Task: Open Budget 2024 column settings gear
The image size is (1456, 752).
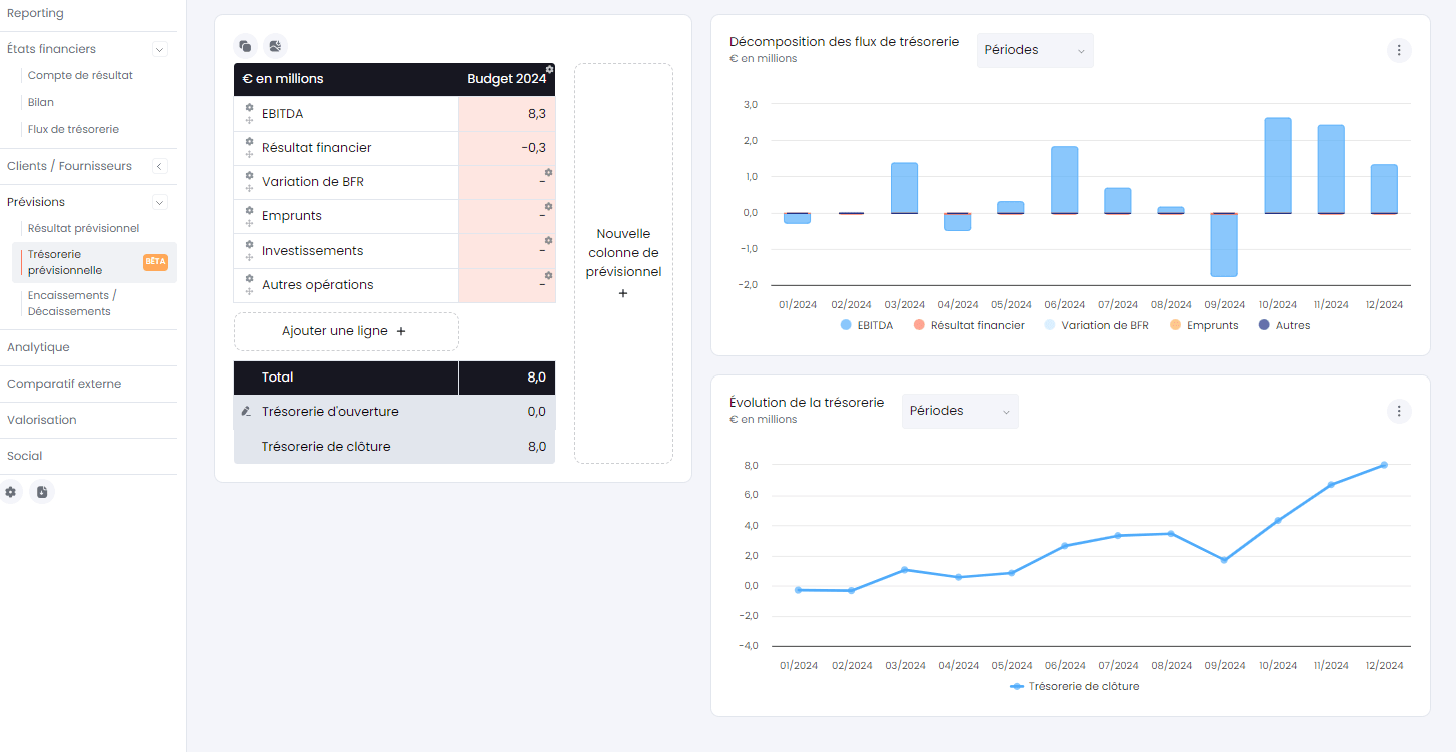Action: 549,69
